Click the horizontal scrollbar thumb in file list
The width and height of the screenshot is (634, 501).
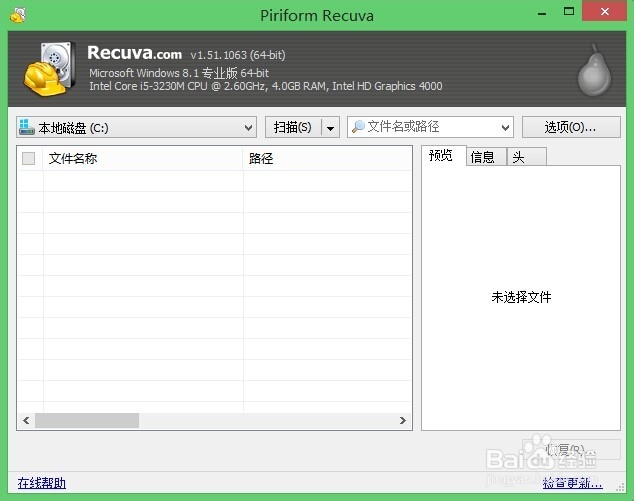87,421
